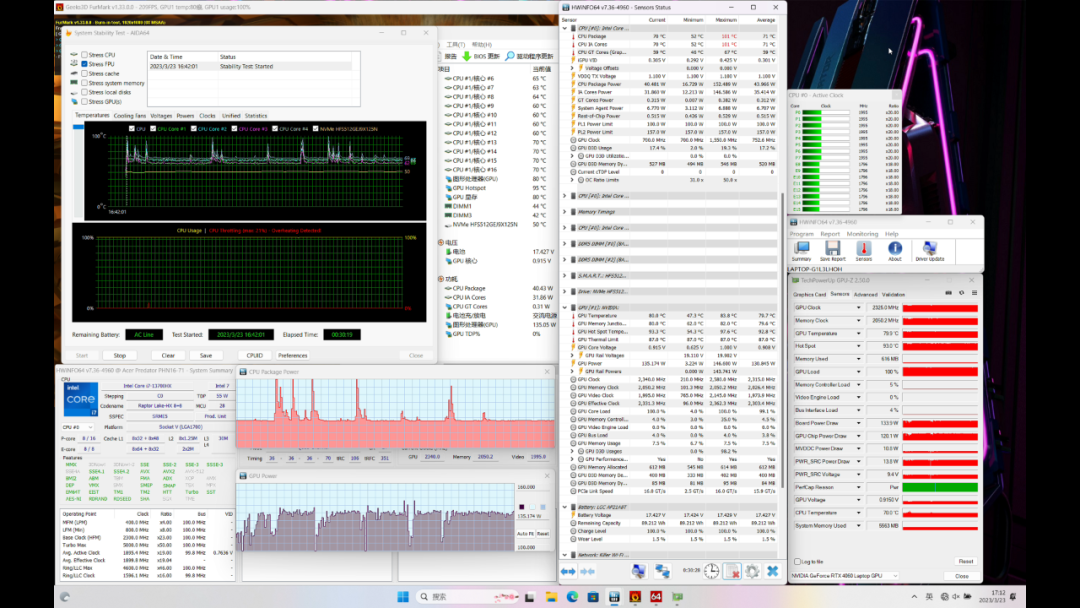This screenshot has height=608, width=1080.
Task: Open Preferences in the System Stability Test
Action: pyautogui.click(x=293, y=355)
